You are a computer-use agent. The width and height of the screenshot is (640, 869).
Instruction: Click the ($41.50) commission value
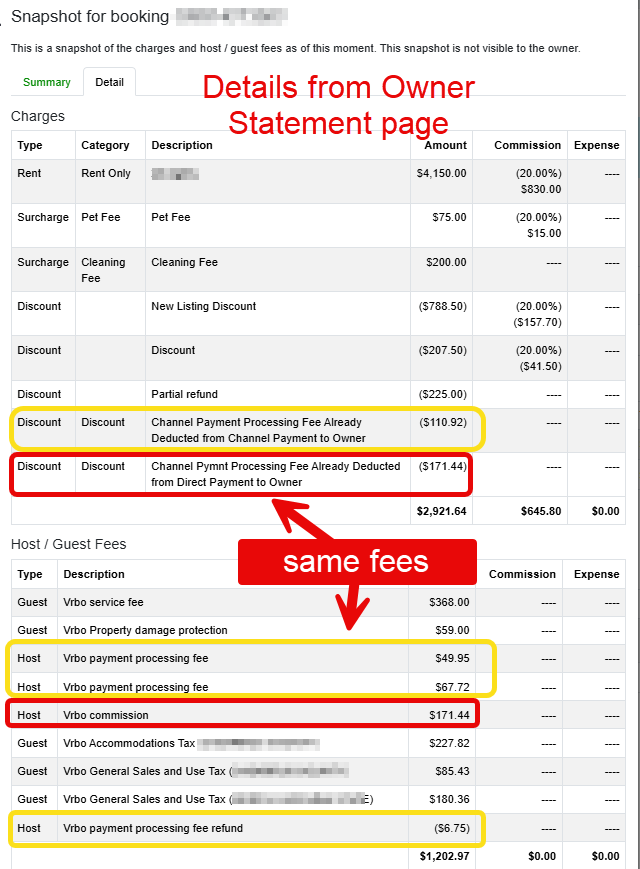(x=540, y=366)
